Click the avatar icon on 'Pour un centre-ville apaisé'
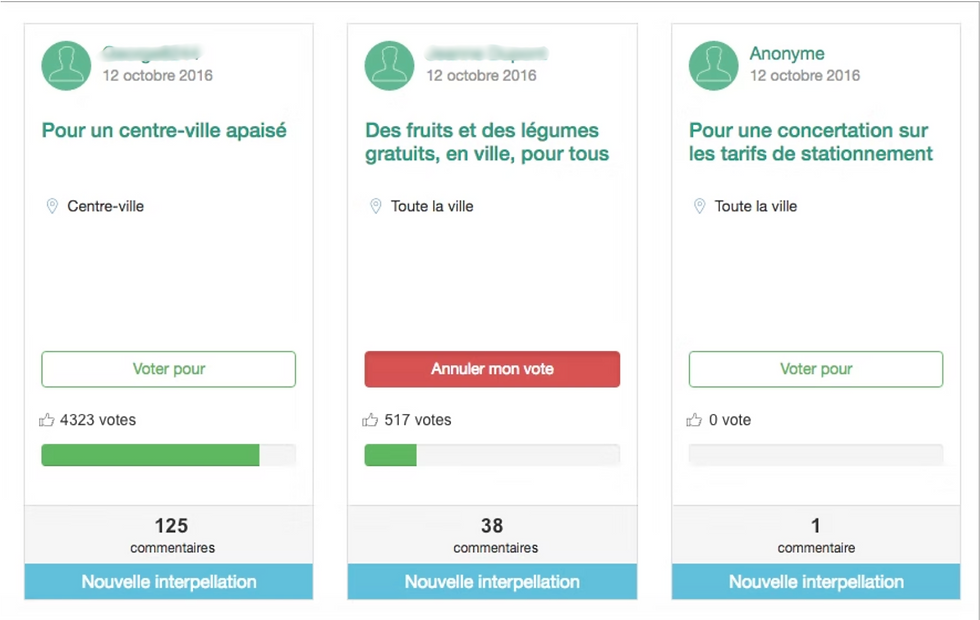The width and height of the screenshot is (980, 620). [x=66, y=65]
